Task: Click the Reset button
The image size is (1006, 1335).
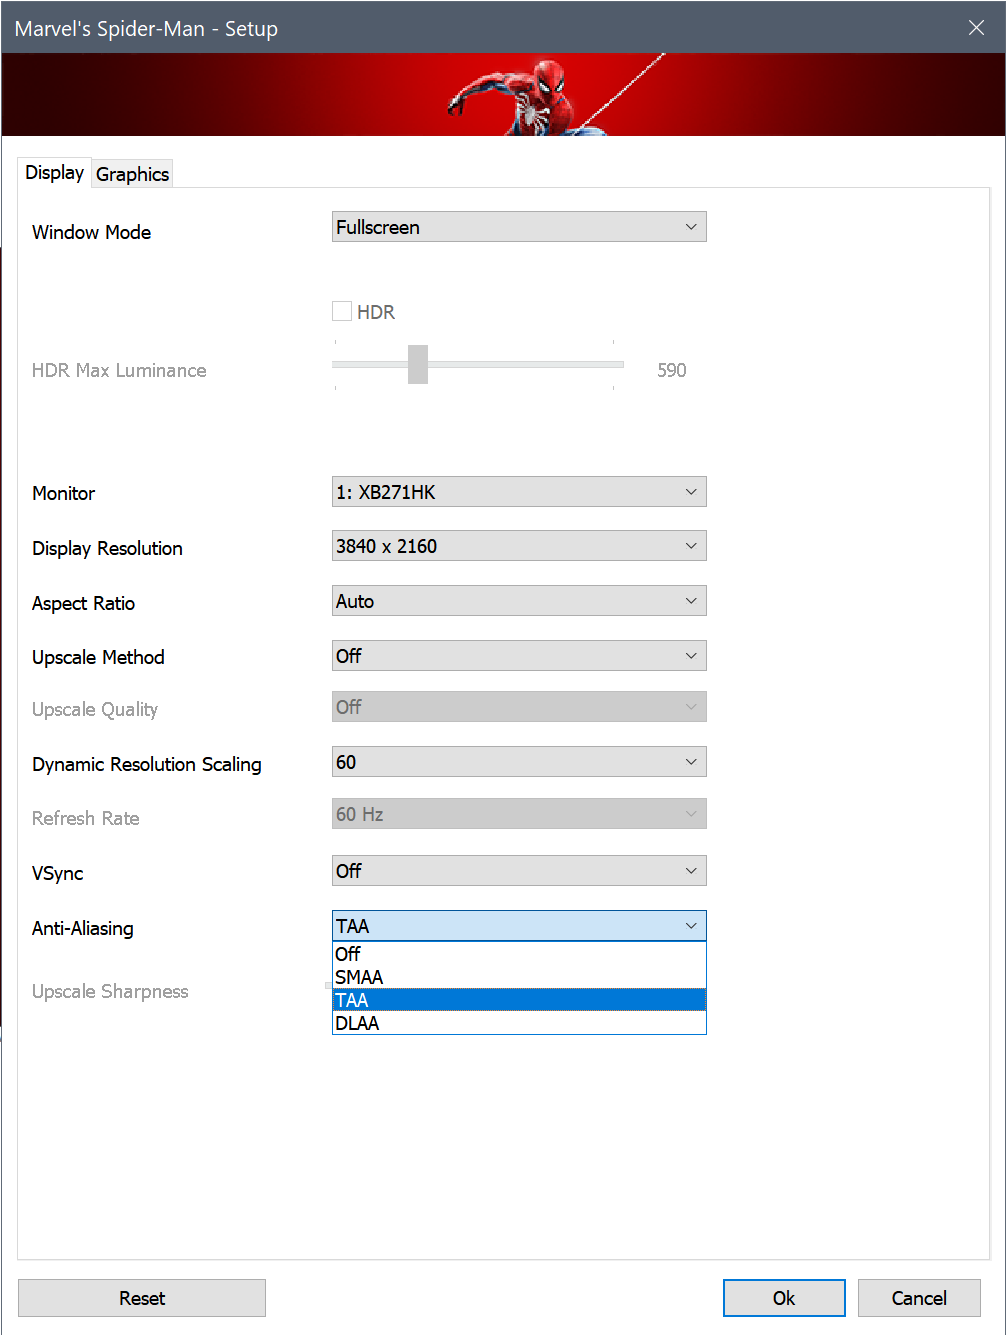Action: tap(142, 1298)
